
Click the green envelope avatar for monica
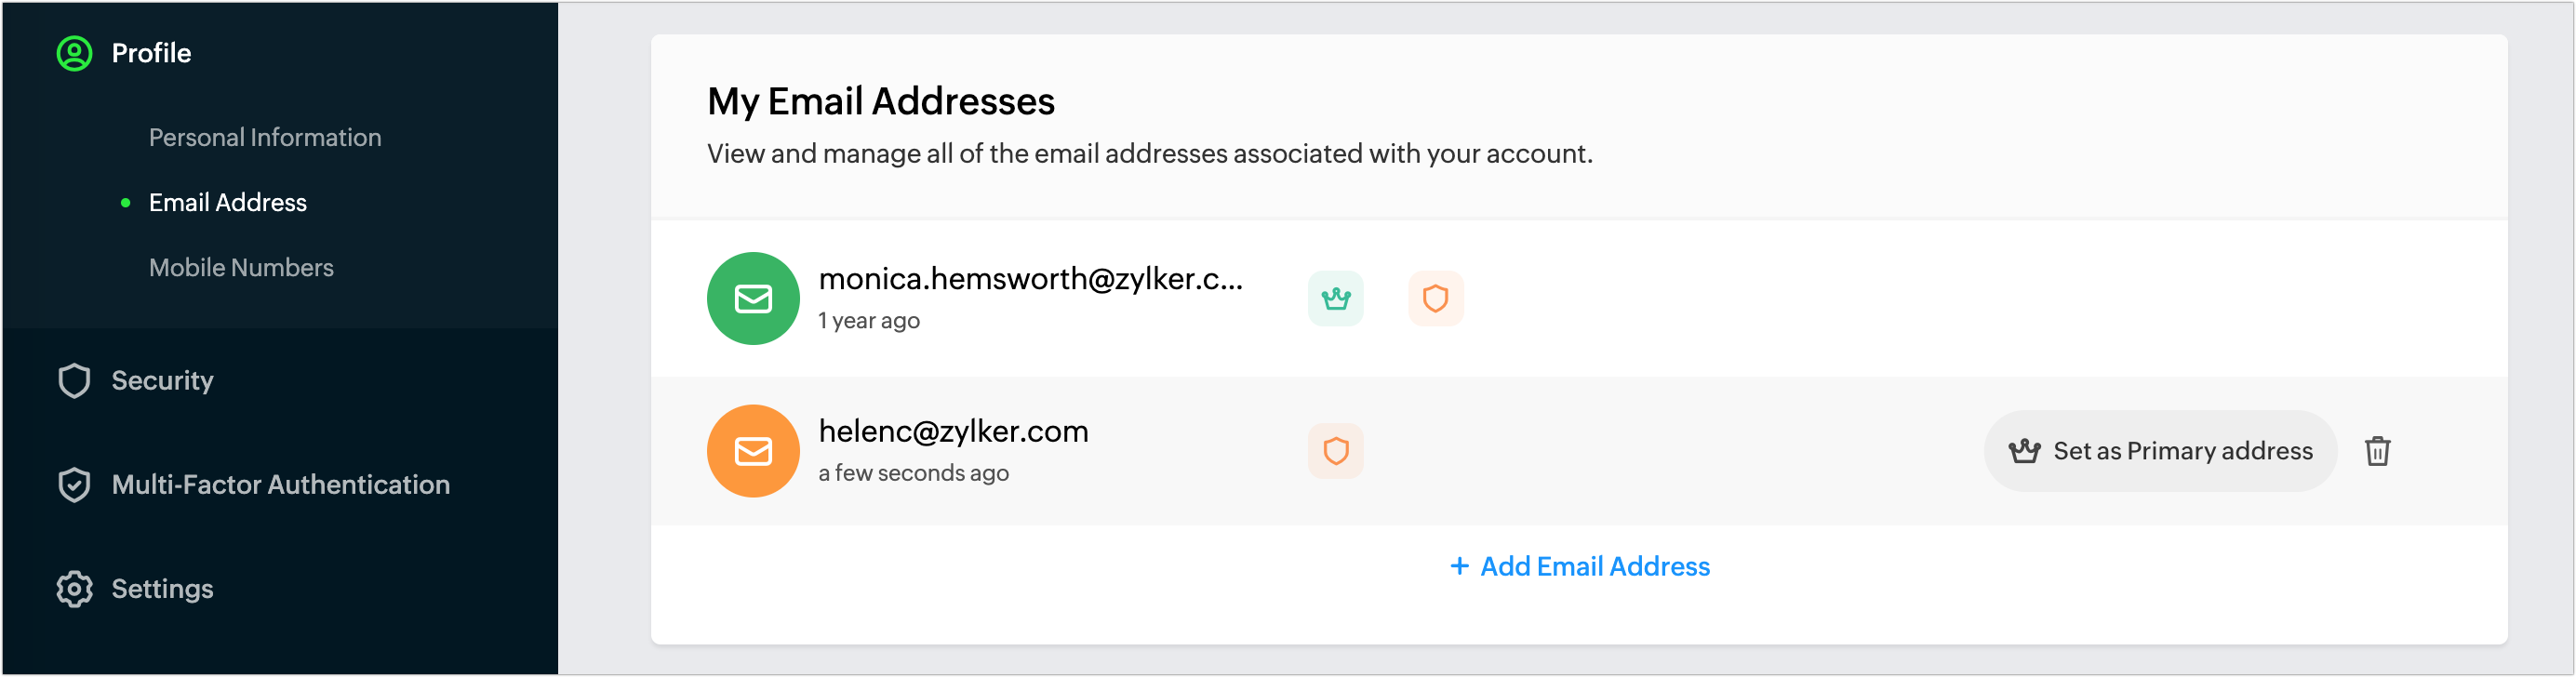click(753, 299)
